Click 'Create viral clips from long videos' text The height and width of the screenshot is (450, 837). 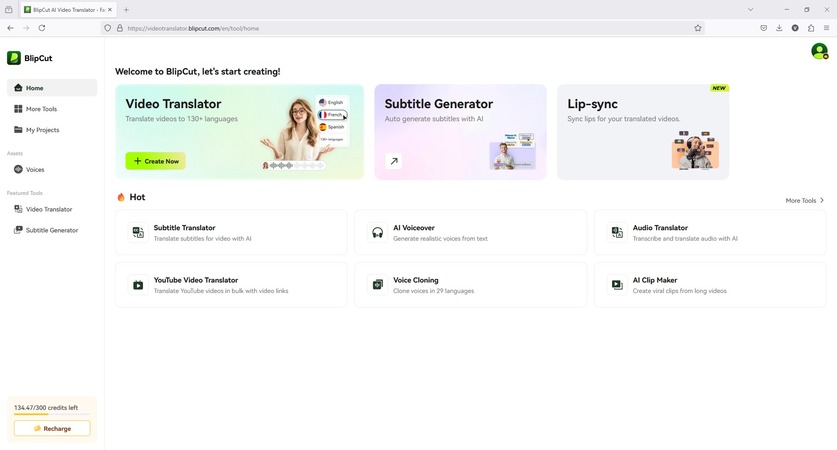[x=680, y=291]
